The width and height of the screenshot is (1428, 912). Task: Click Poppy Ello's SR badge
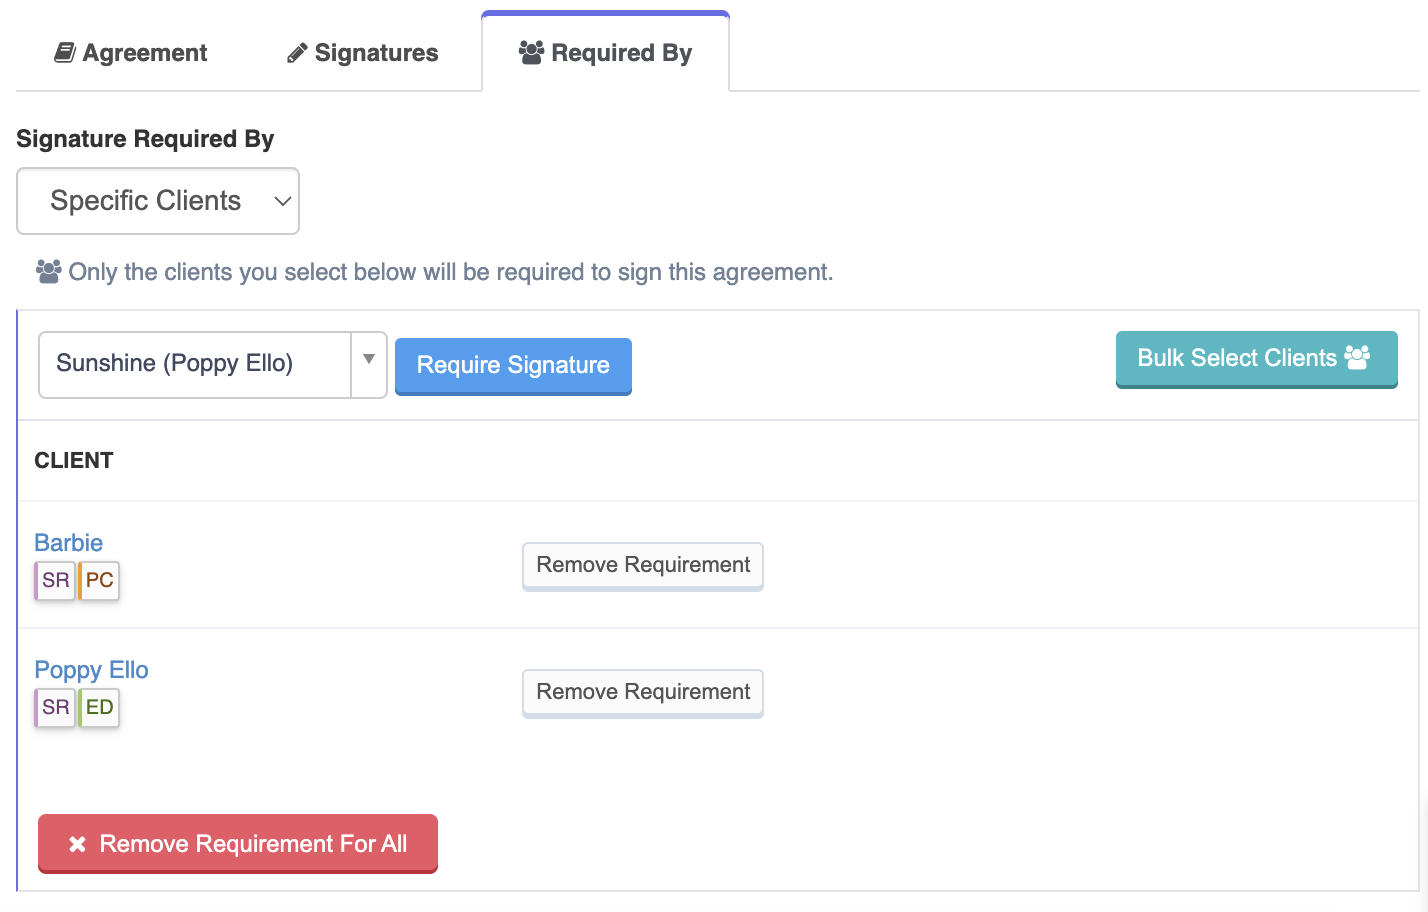tap(55, 707)
